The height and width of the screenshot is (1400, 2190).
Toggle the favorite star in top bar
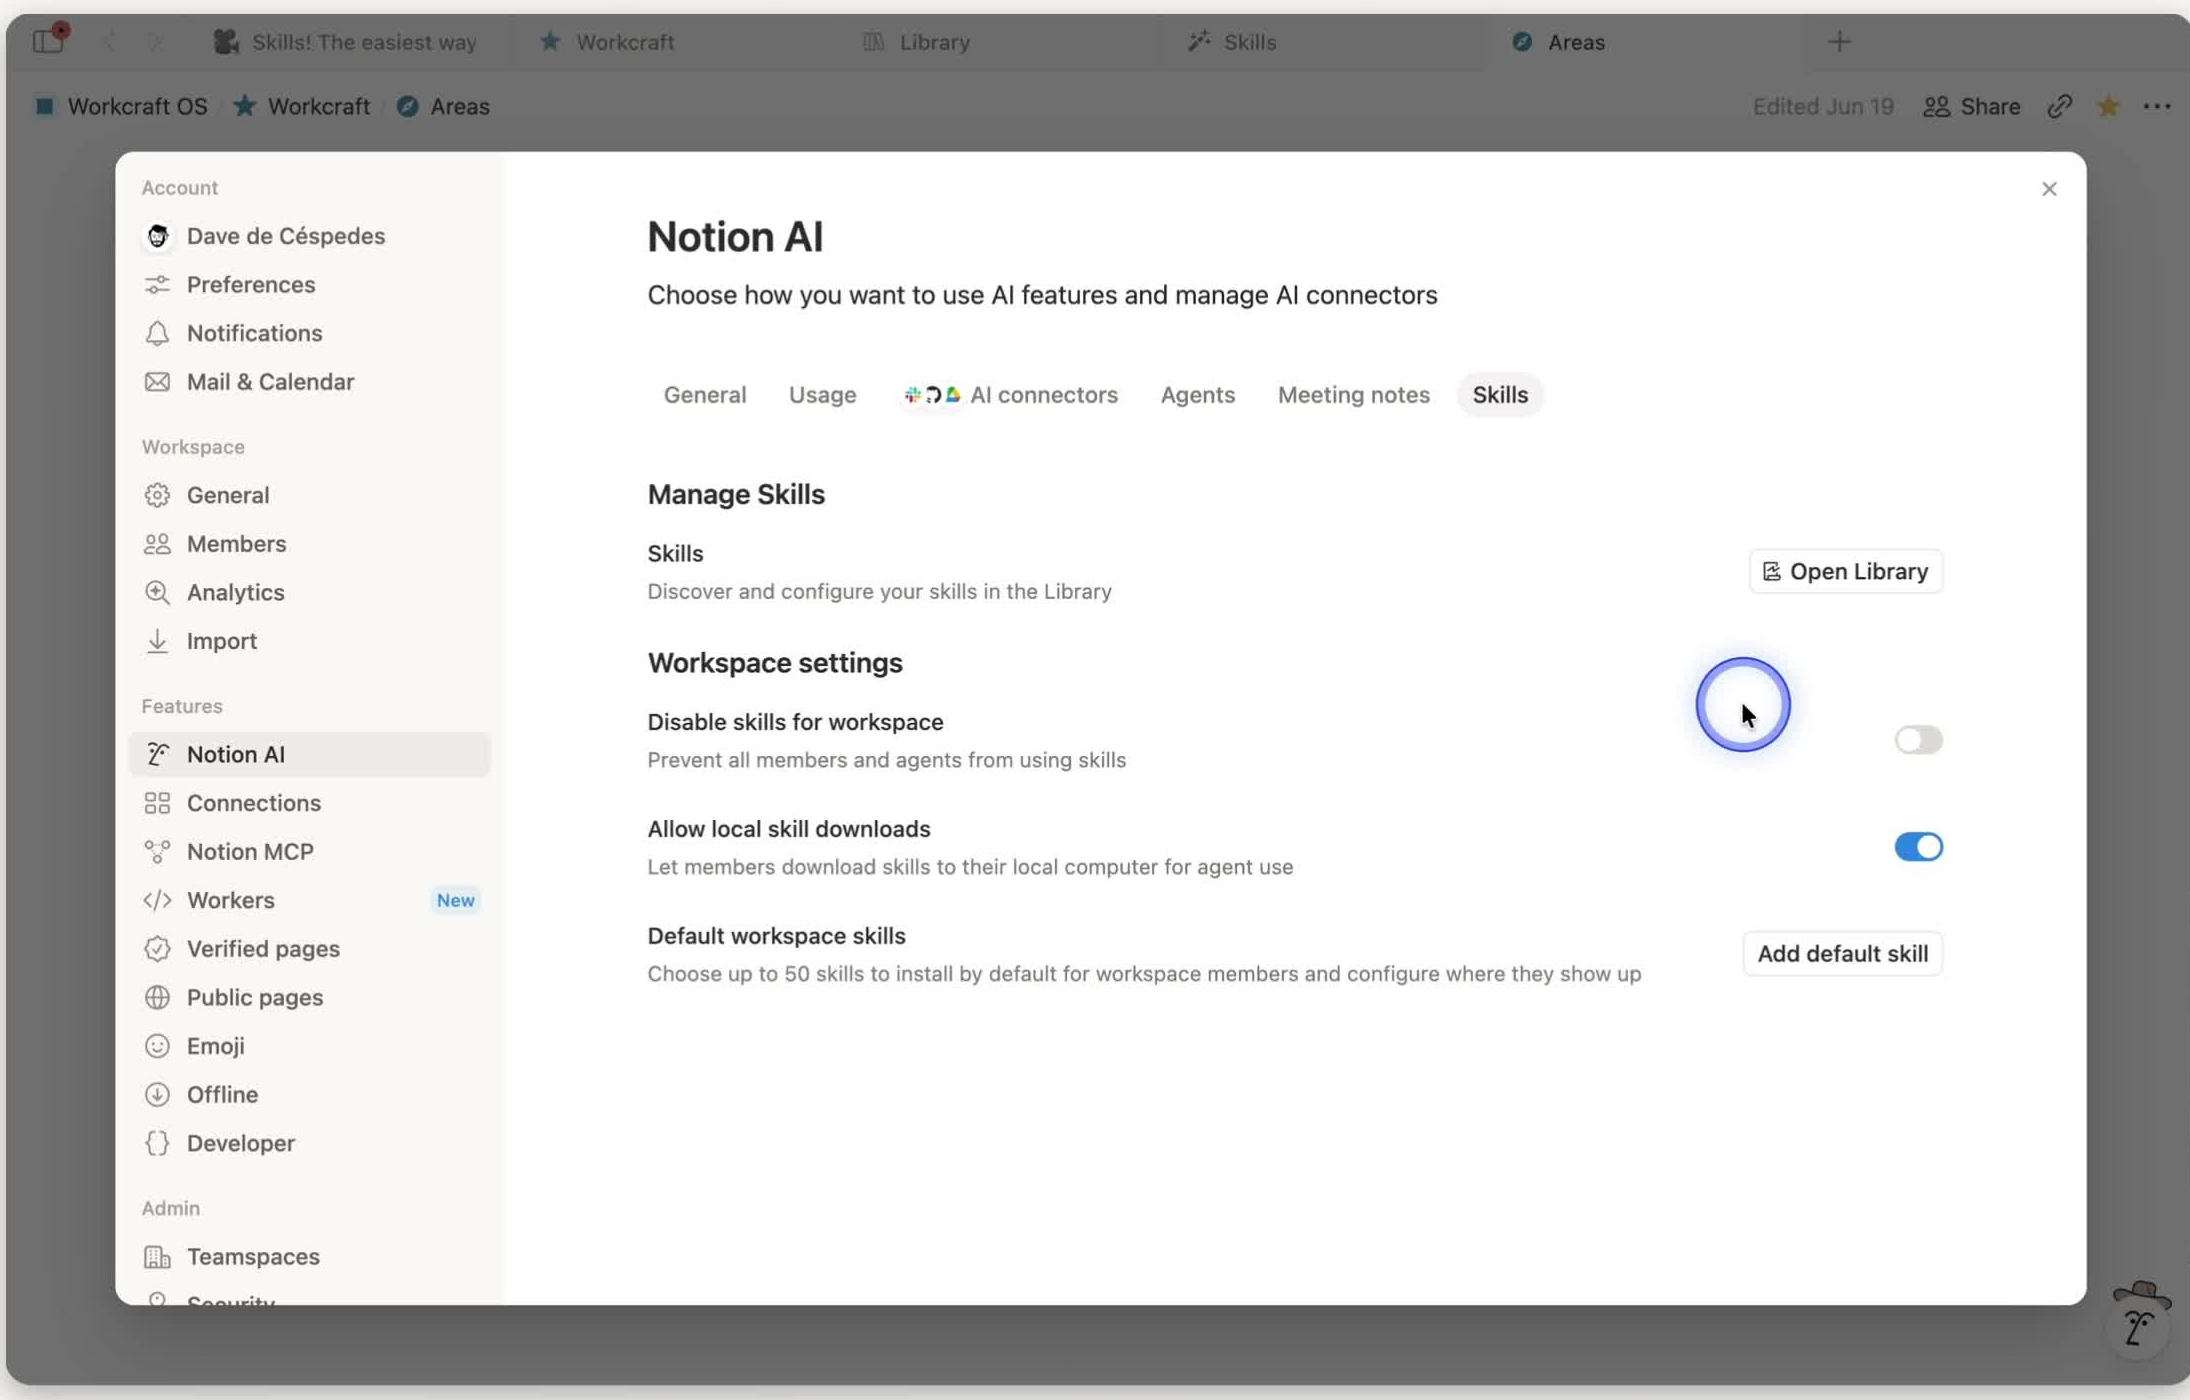2108,106
